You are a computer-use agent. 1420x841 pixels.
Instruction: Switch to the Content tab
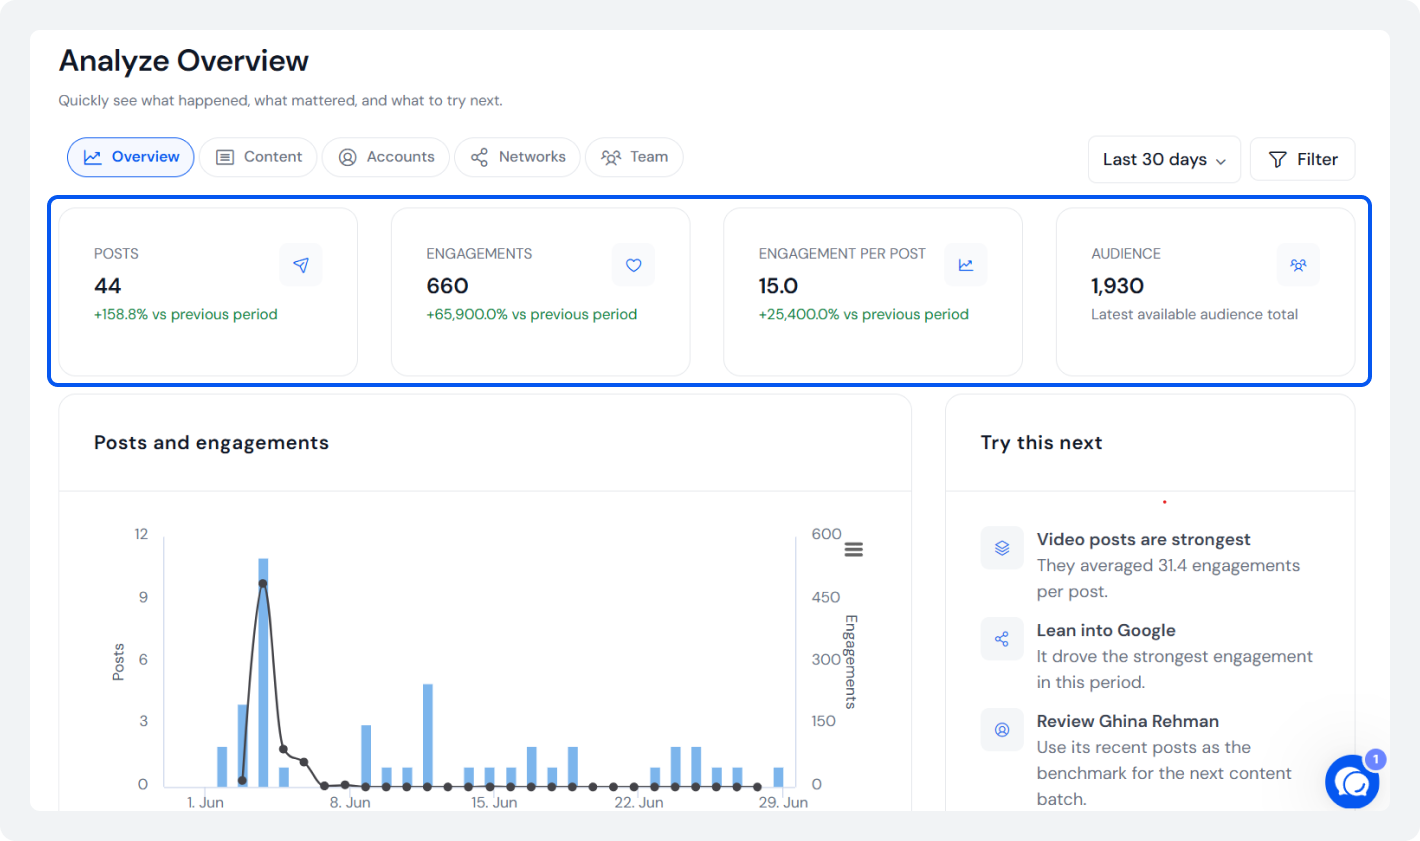click(258, 157)
